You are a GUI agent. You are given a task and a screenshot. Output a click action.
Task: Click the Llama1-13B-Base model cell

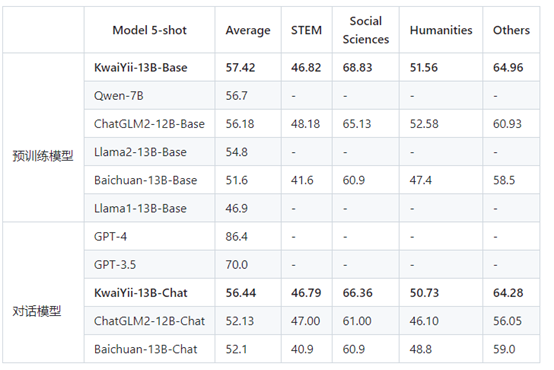point(140,208)
